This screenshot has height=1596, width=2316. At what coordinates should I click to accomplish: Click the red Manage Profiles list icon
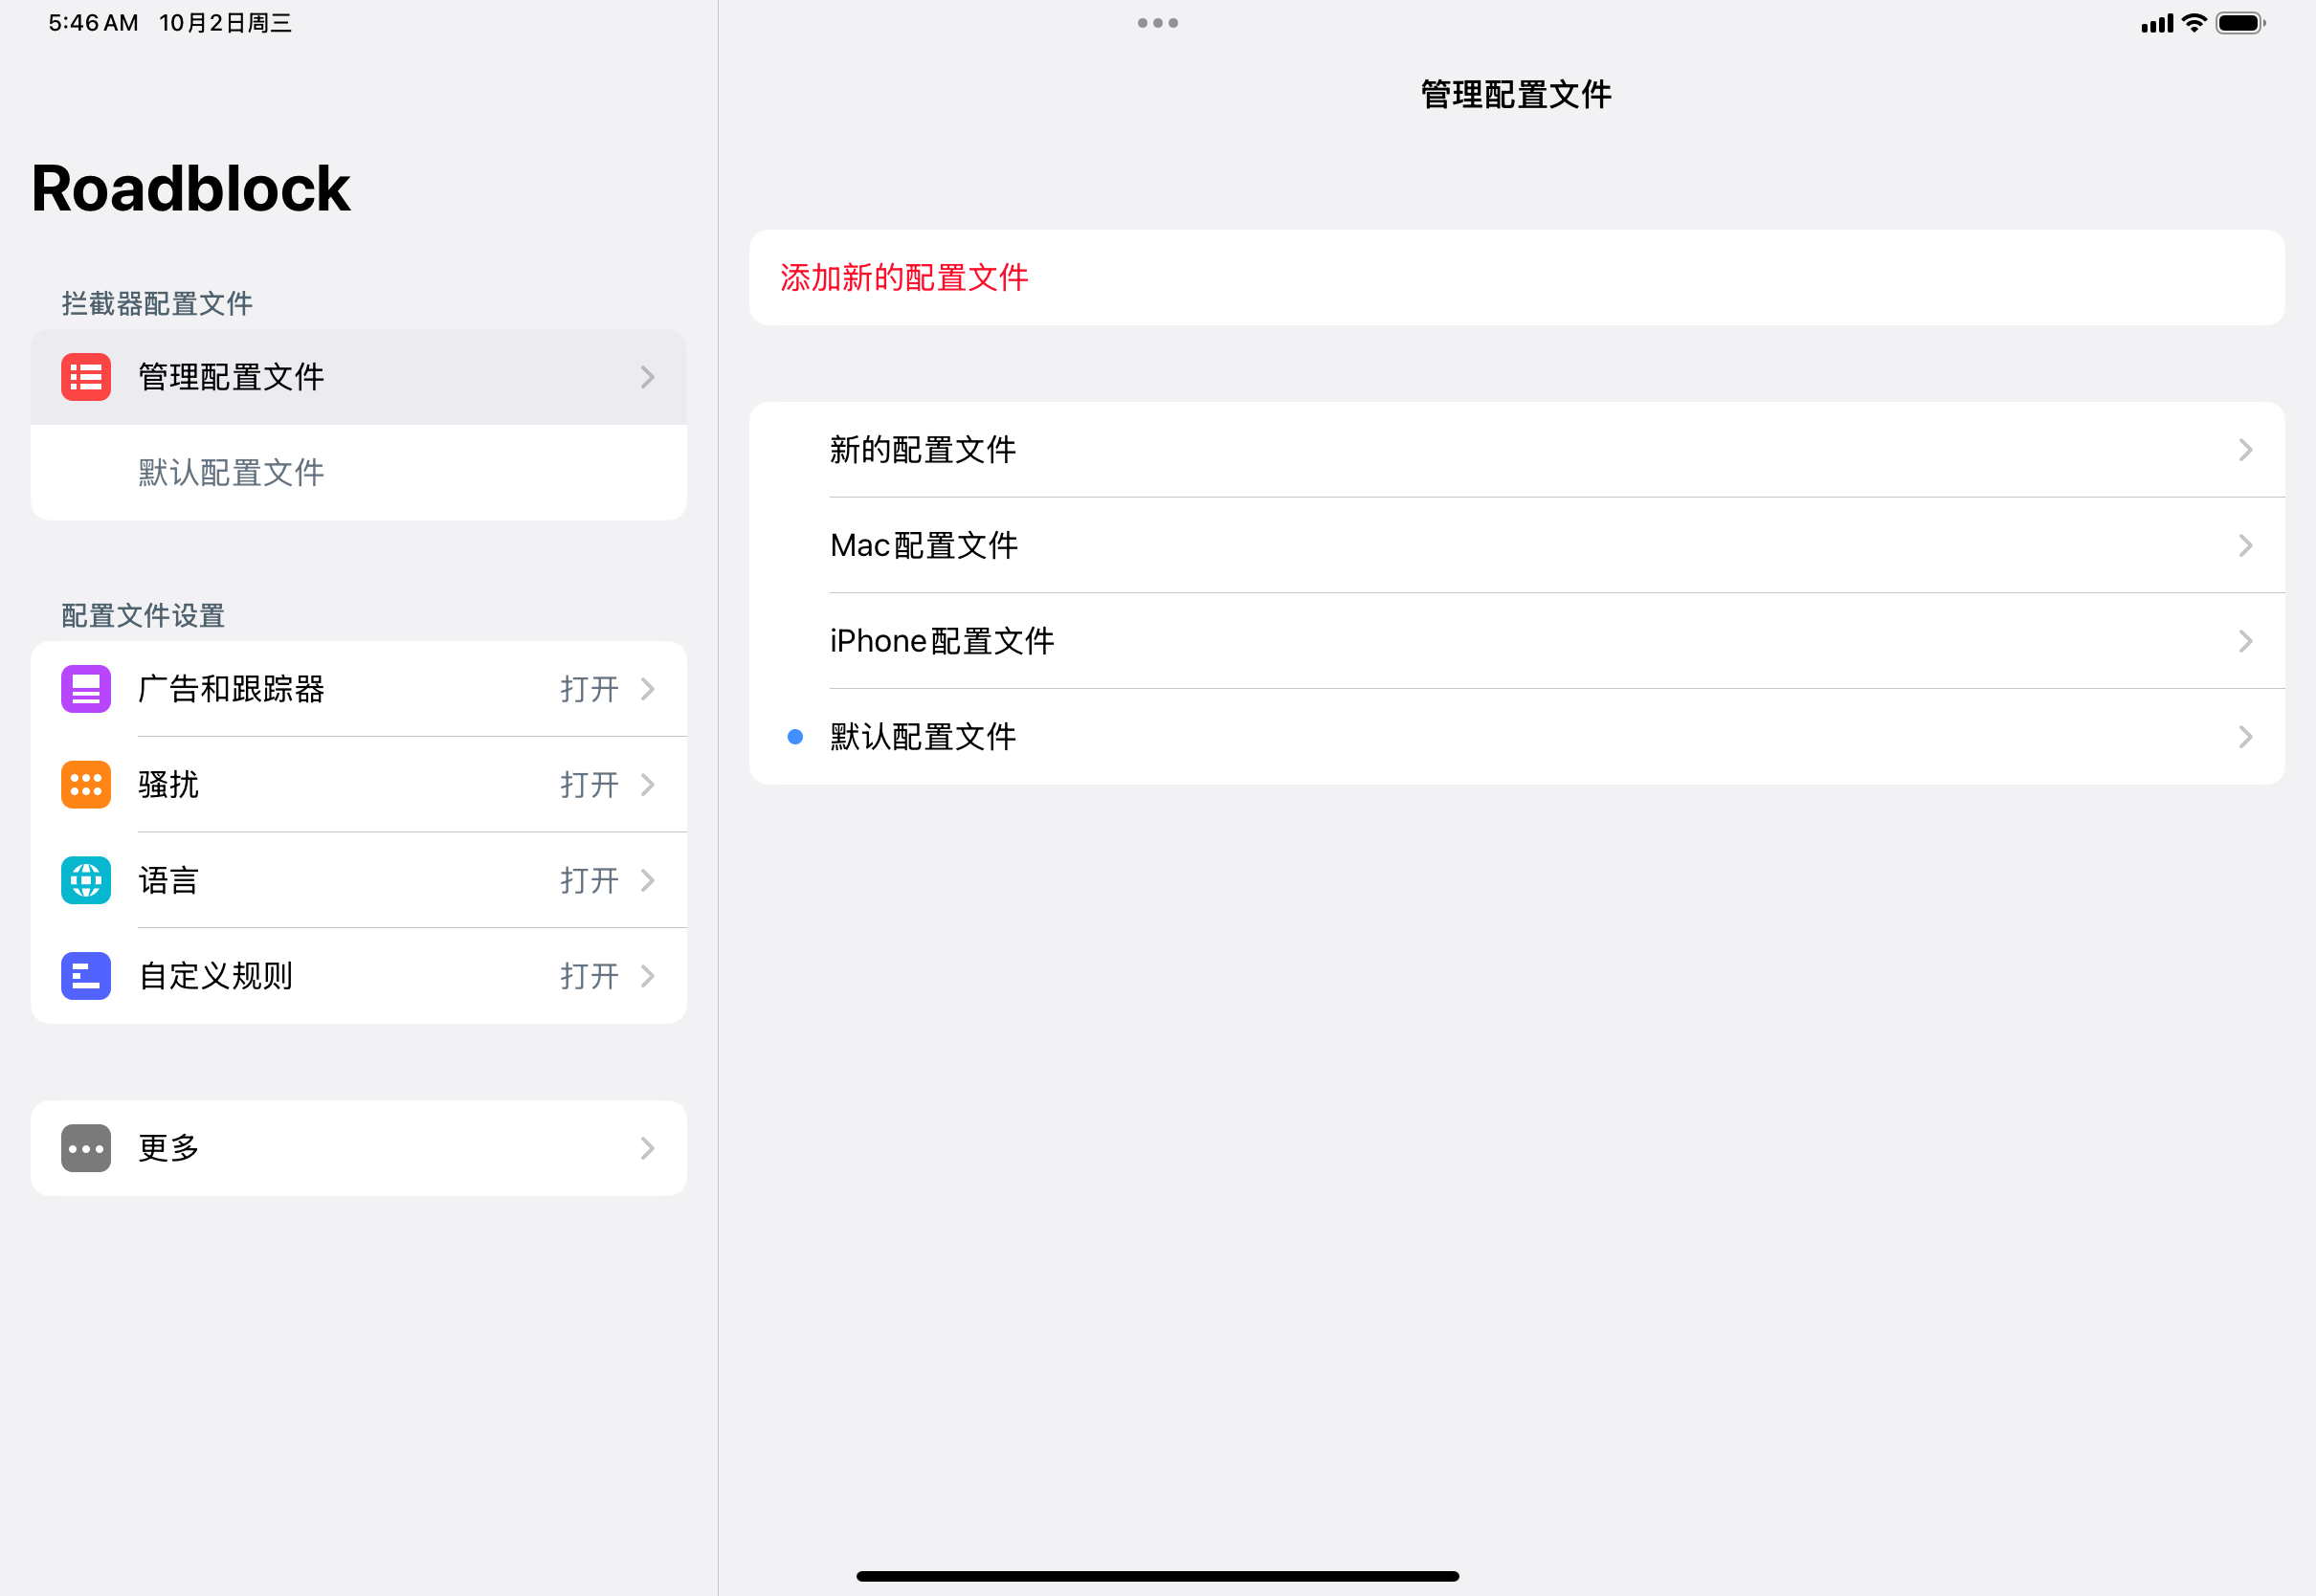(86, 377)
